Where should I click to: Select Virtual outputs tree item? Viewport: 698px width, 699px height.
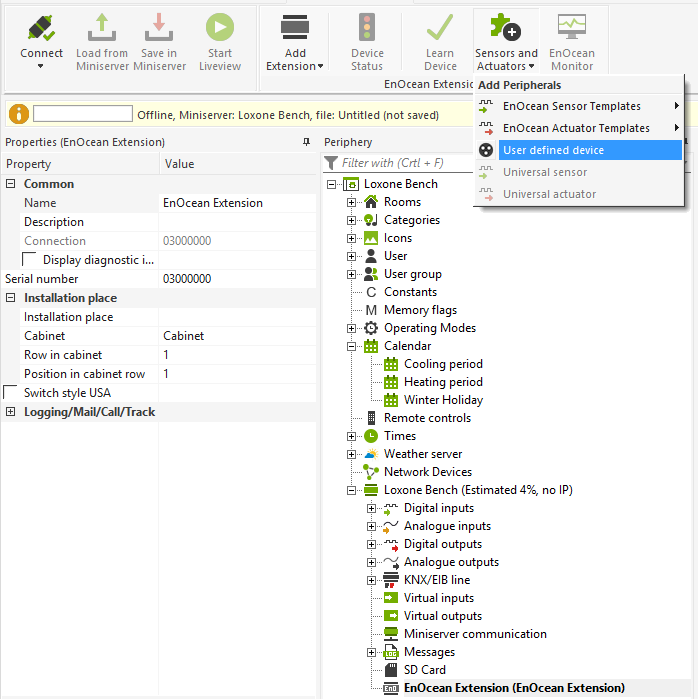(443, 616)
